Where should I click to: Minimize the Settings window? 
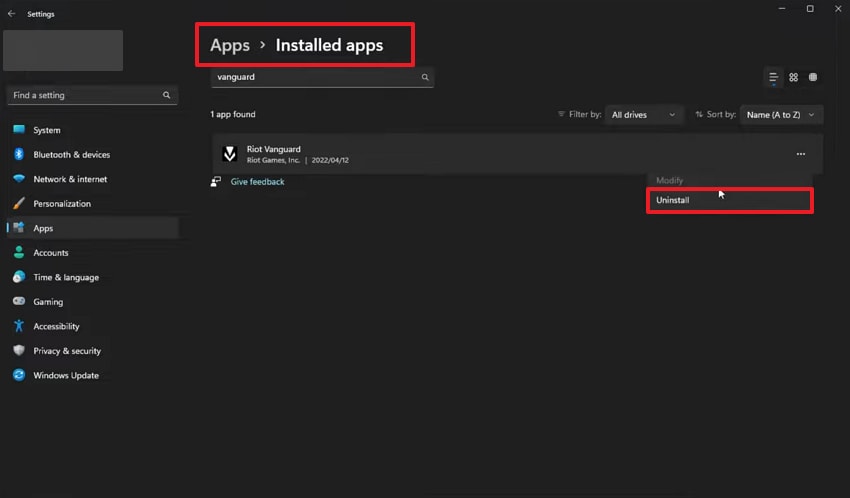point(782,9)
